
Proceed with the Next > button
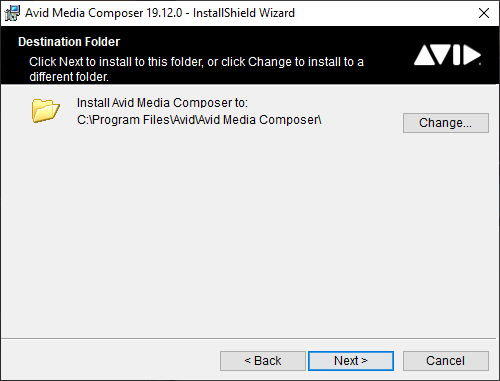pos(351,361)
